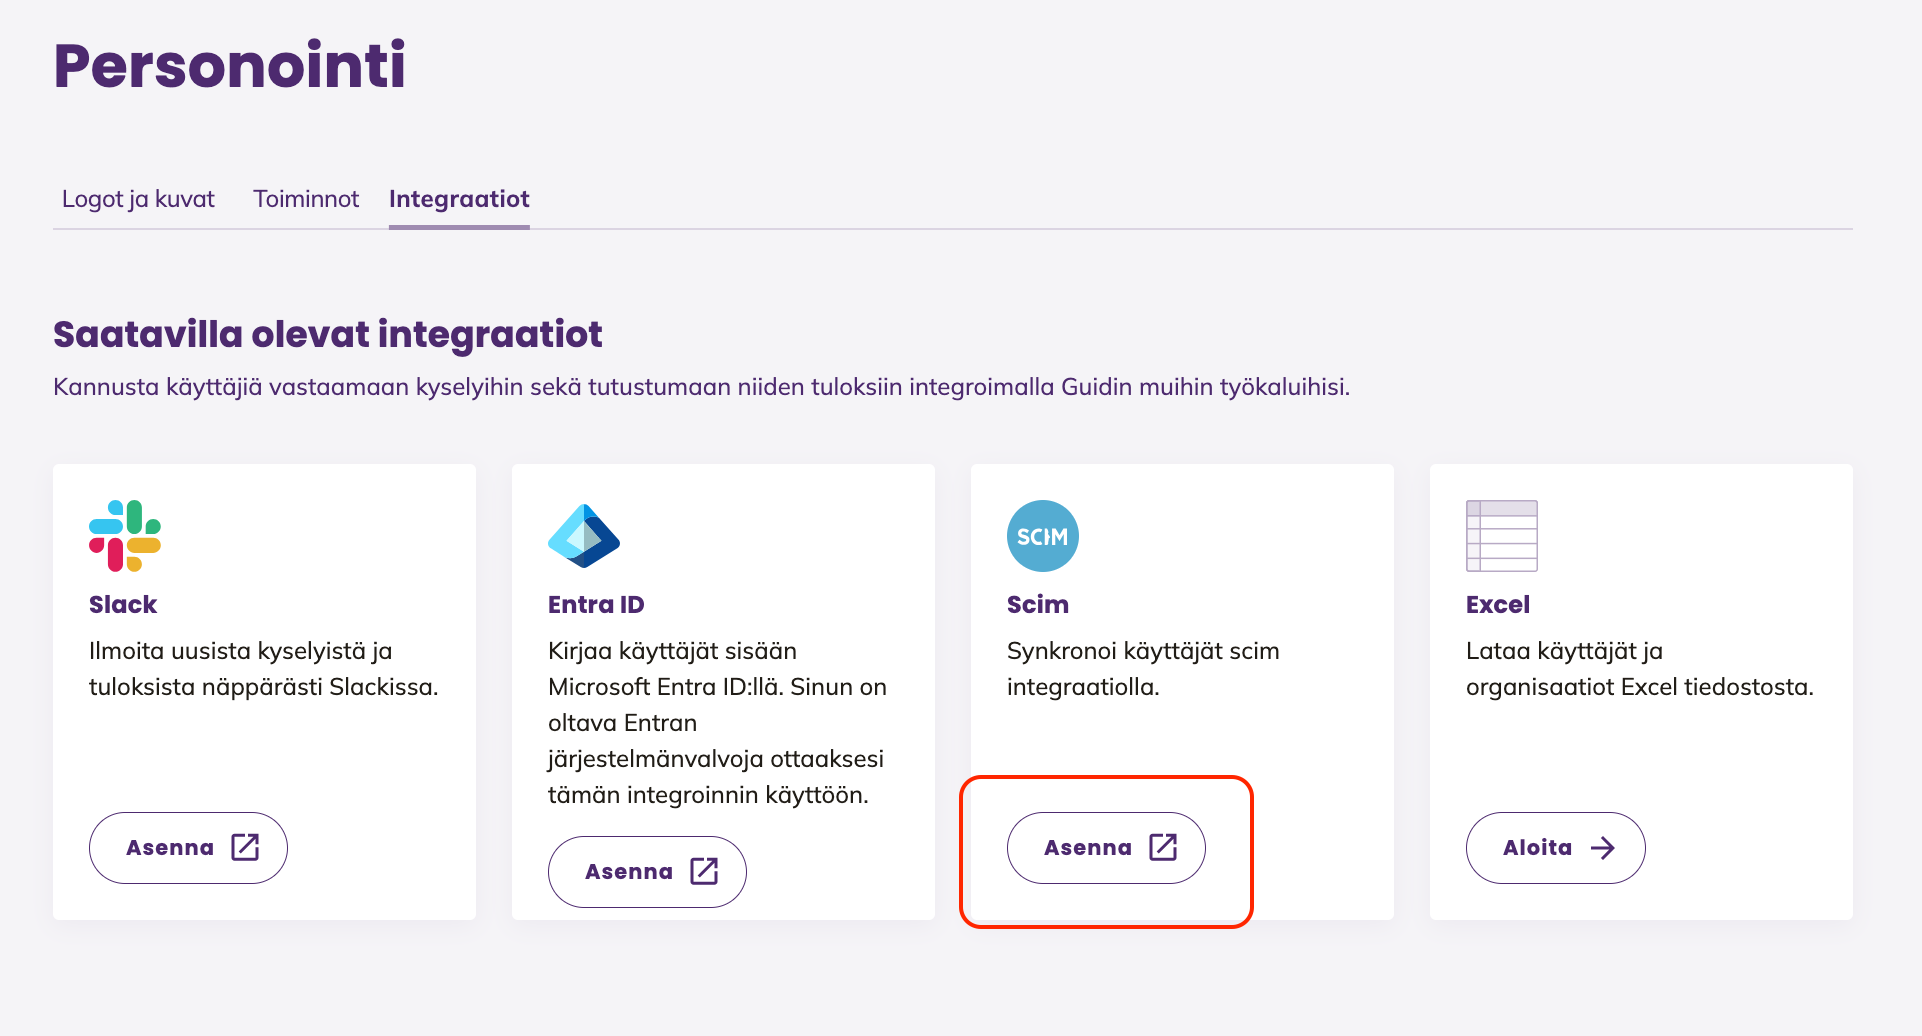Select the Integraatiot tab

pyautogui.click(x=459, y=199)
